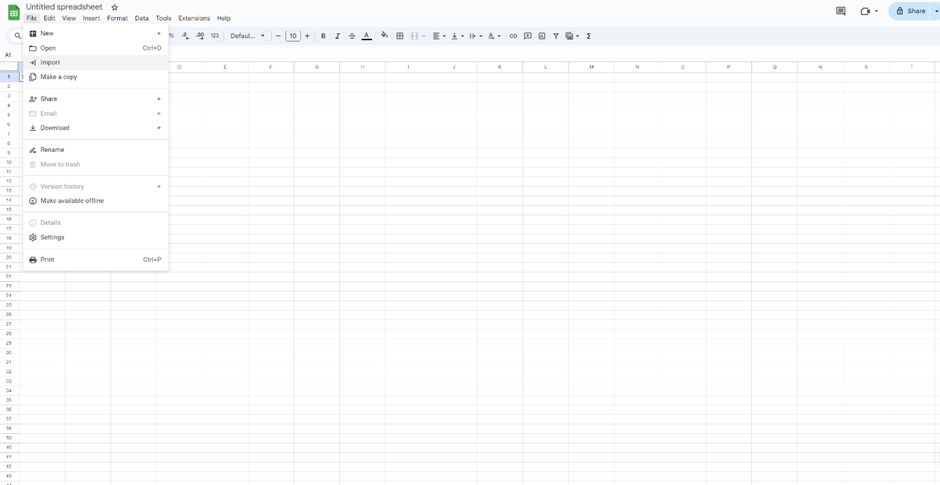Click the insert chart icon

click(x=542, y=36)
